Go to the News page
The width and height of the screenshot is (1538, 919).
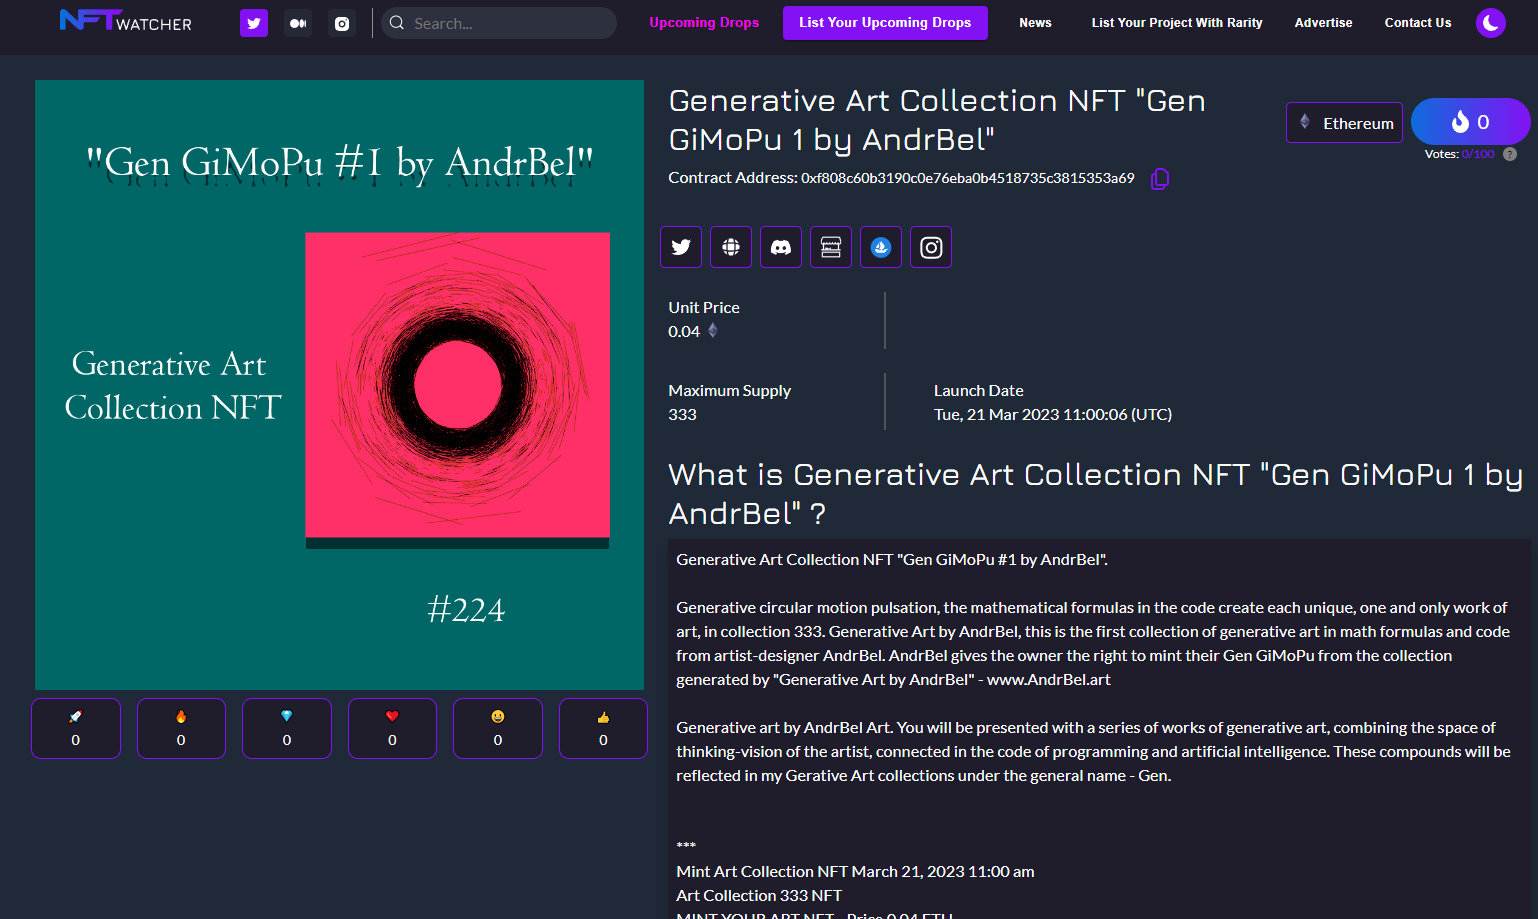pyautogui.click(x=1035, y=23)
